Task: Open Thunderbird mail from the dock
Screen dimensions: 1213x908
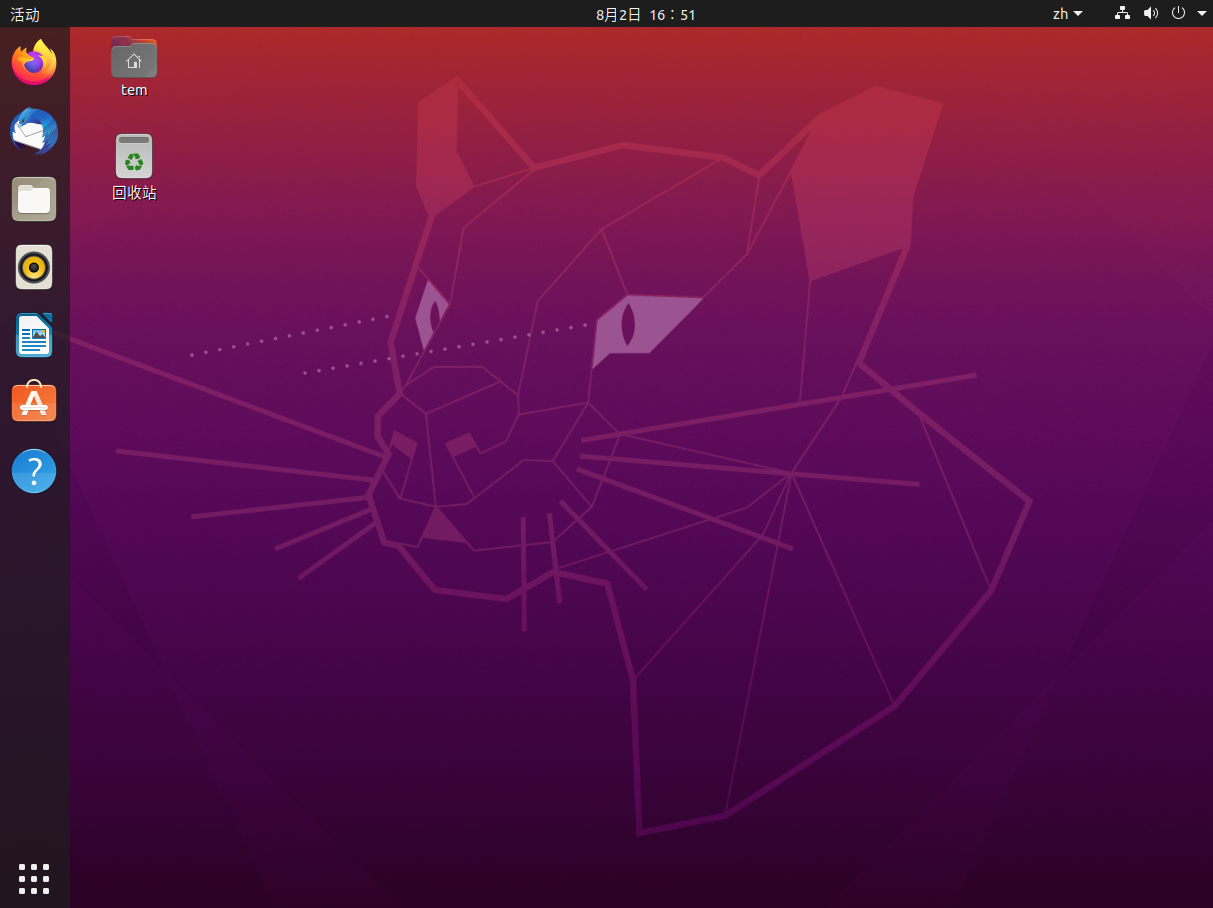Action: [x=34, y=131]
